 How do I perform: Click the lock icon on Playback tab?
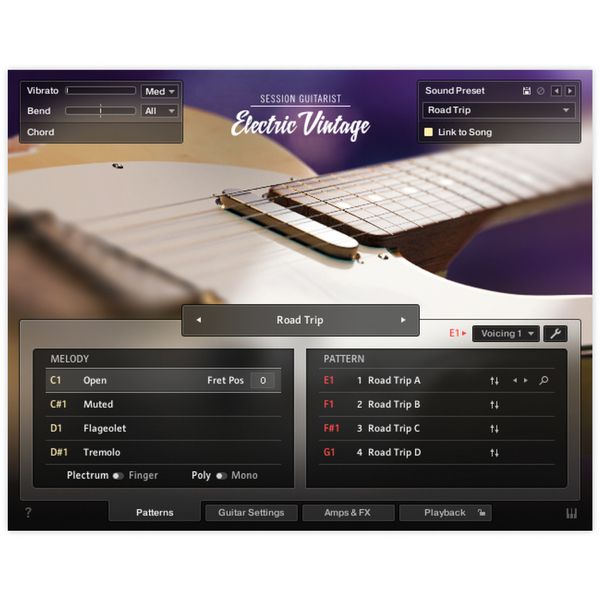click(481, 512)
